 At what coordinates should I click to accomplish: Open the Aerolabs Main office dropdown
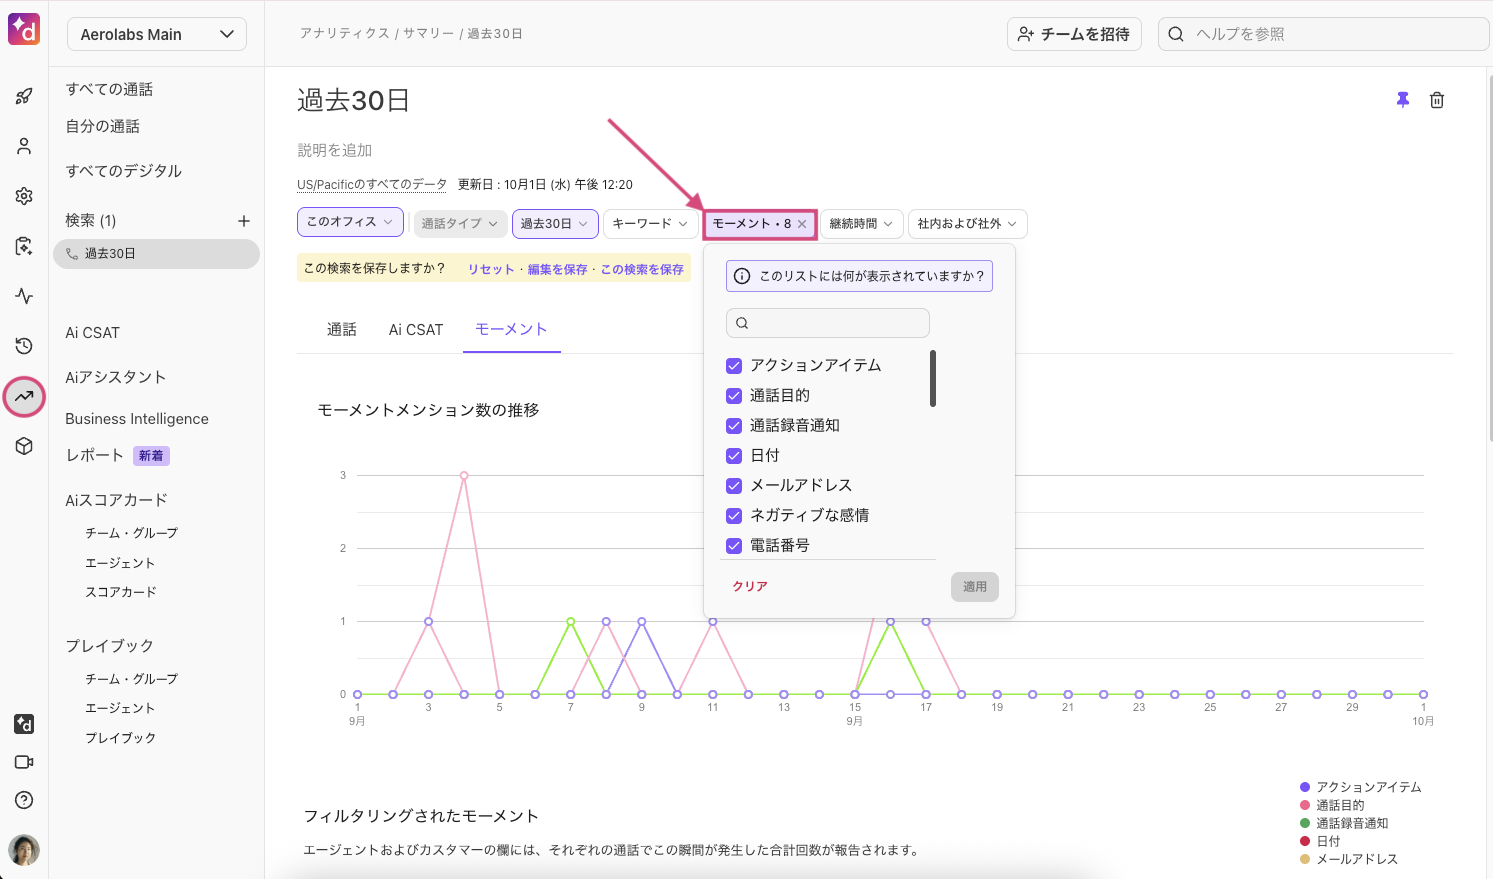(157, 34)
